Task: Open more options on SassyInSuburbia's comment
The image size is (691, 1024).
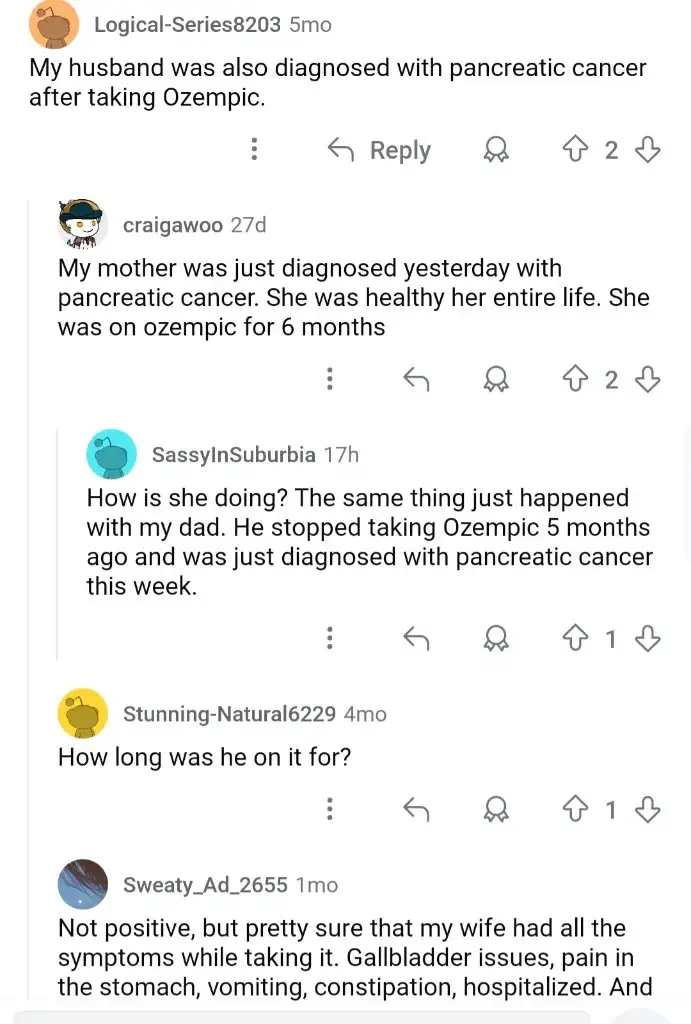Action: tap(329, 638)
